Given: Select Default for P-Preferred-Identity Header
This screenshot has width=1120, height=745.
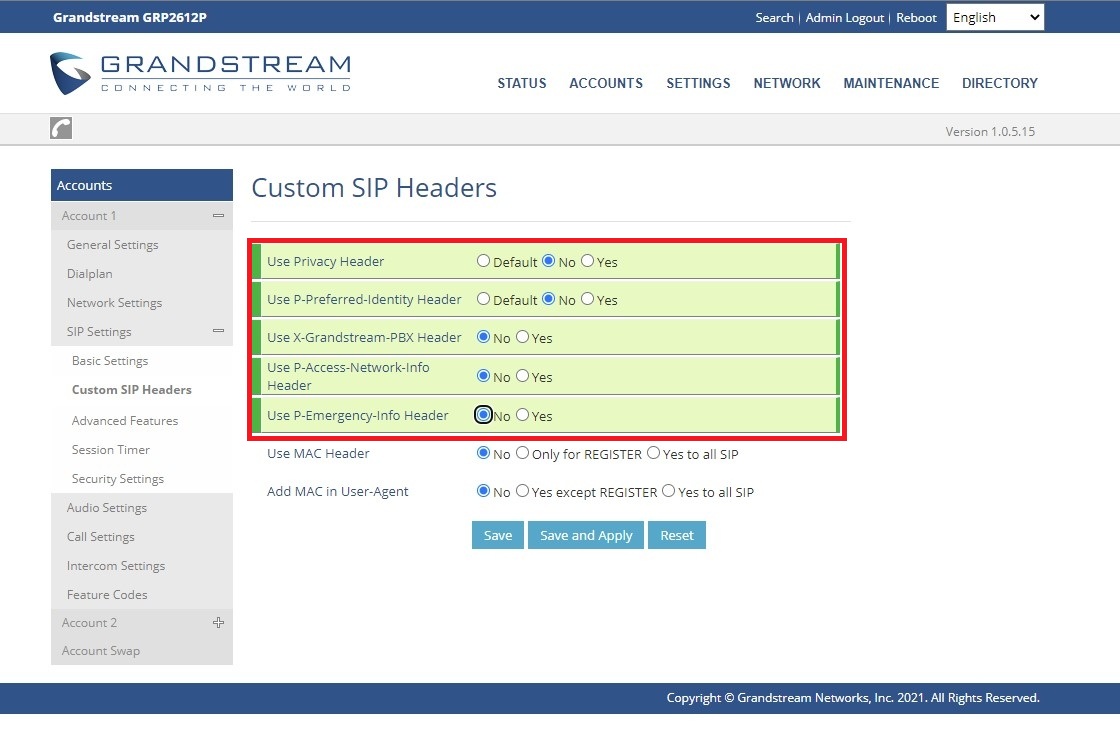Looking at the screenshot, I should pos(484,299).
